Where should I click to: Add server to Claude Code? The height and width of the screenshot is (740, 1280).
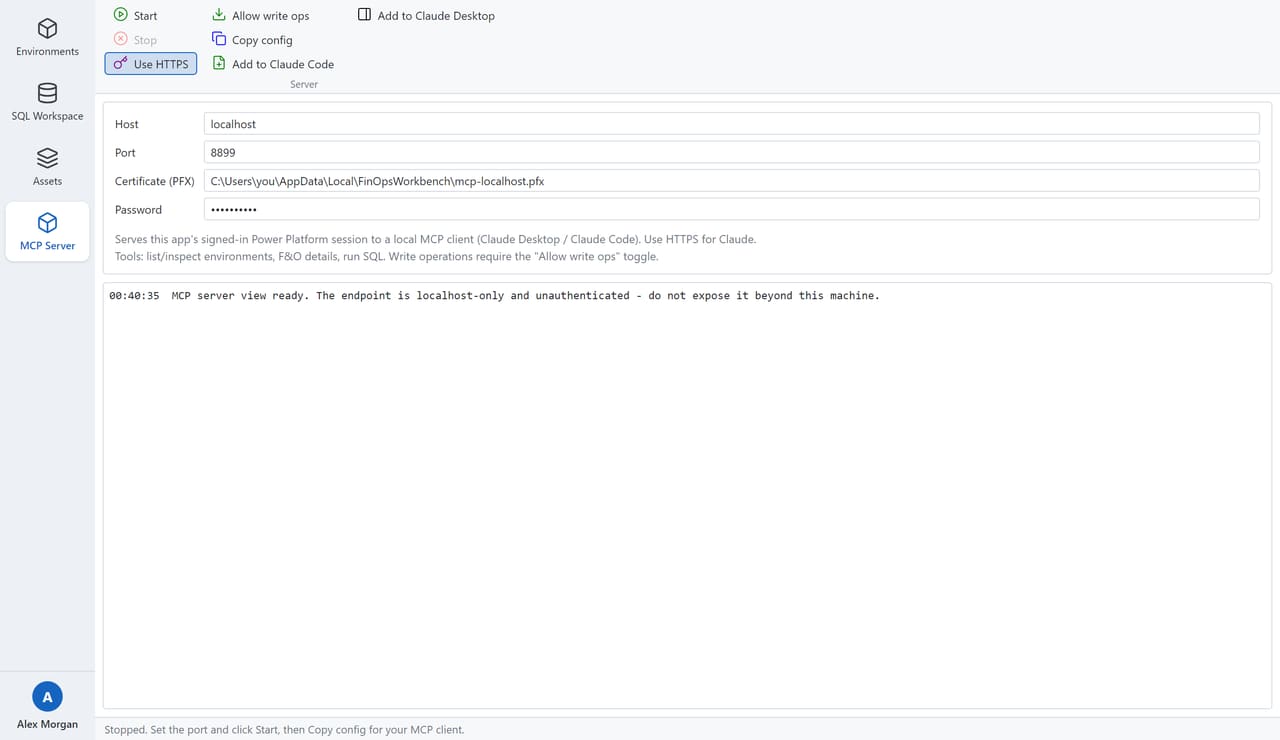(x=273, y=64)
